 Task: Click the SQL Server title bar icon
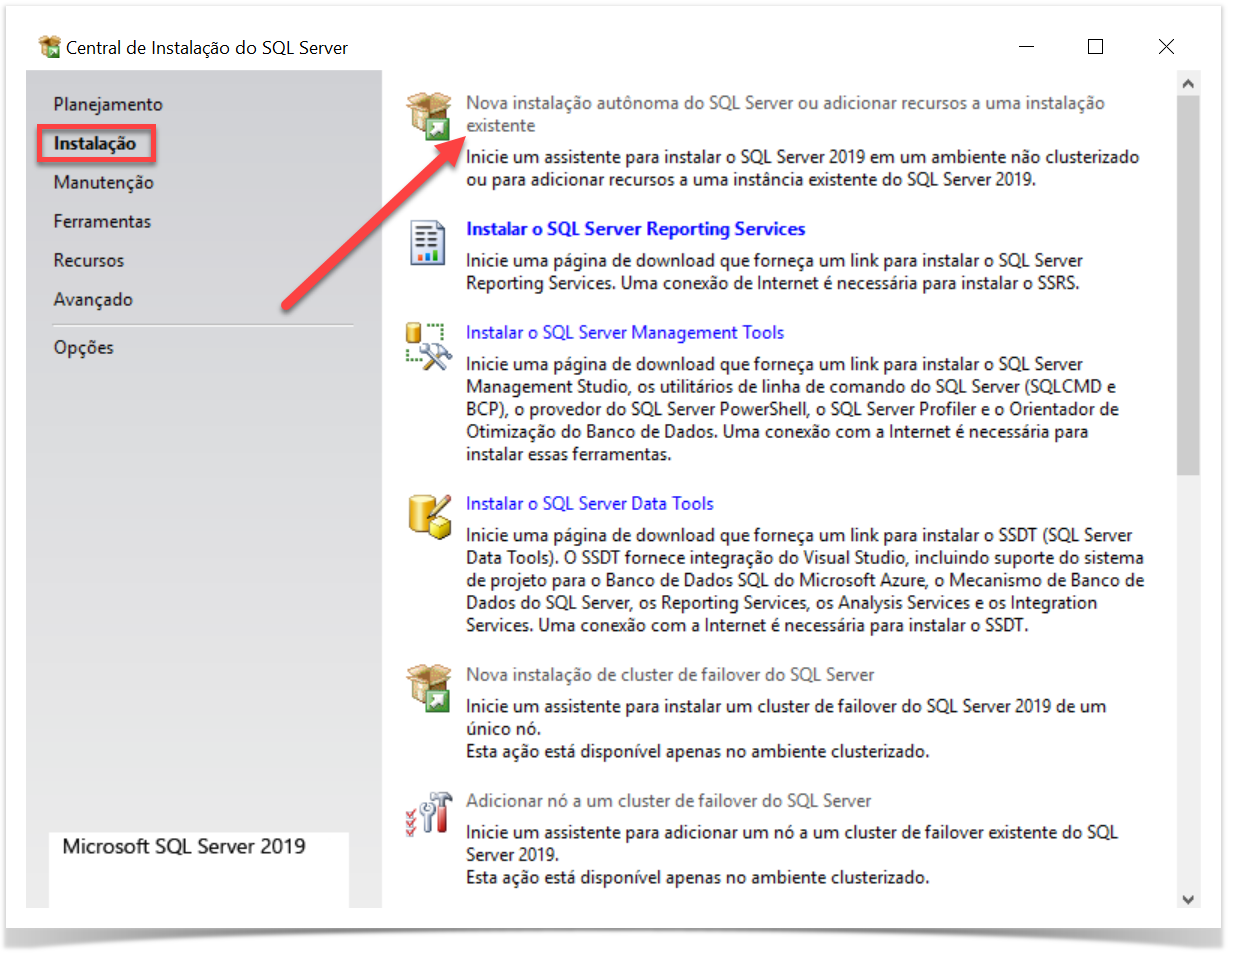[x=49, y=47]
